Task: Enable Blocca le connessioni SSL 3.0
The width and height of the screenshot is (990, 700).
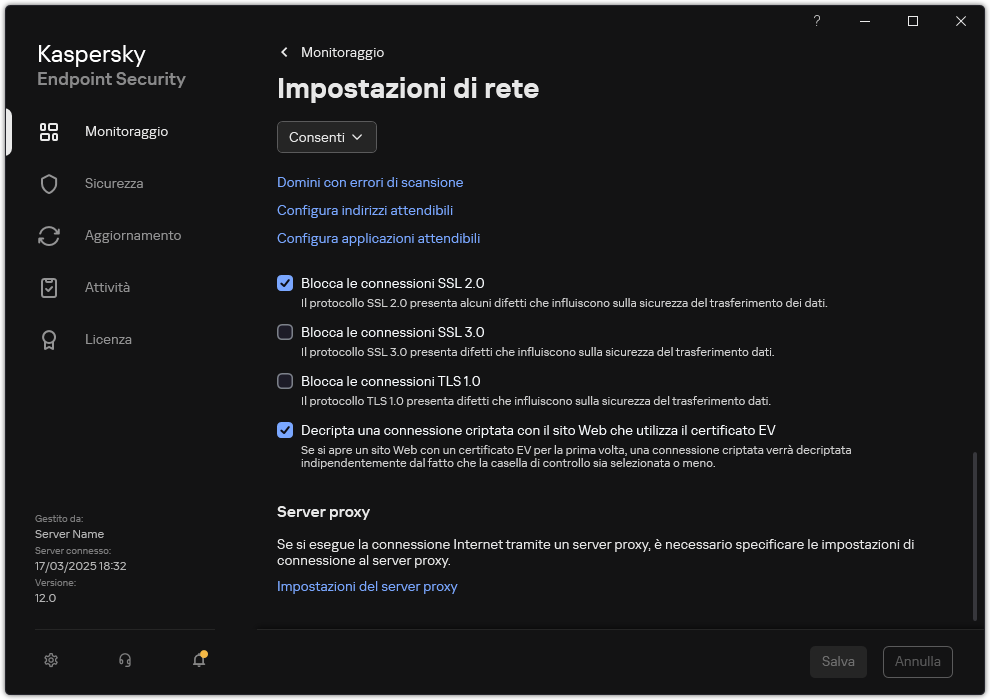Action: tap(285, 332)
